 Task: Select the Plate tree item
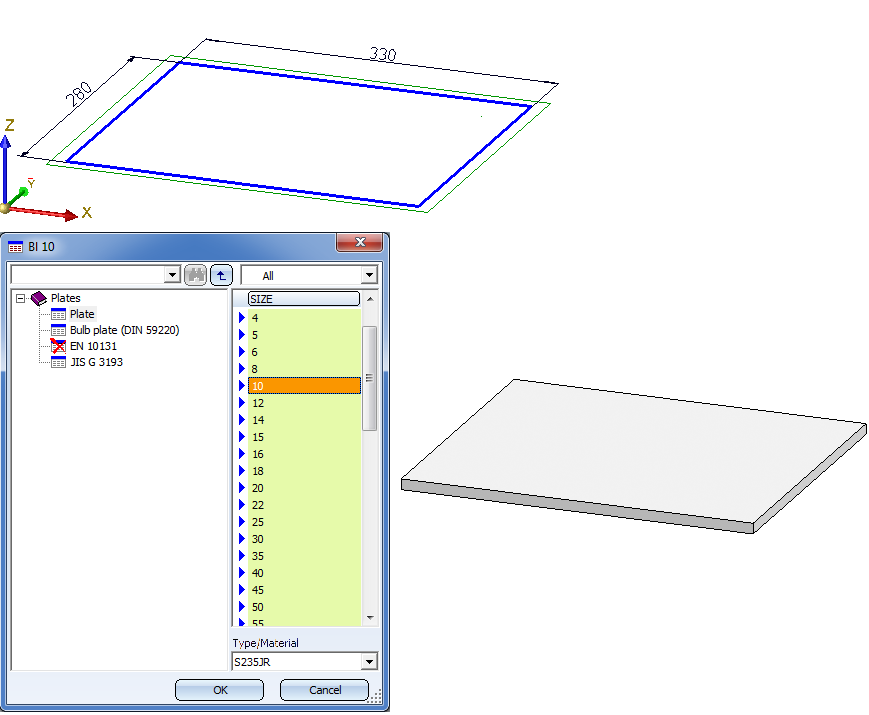point(82,314)
